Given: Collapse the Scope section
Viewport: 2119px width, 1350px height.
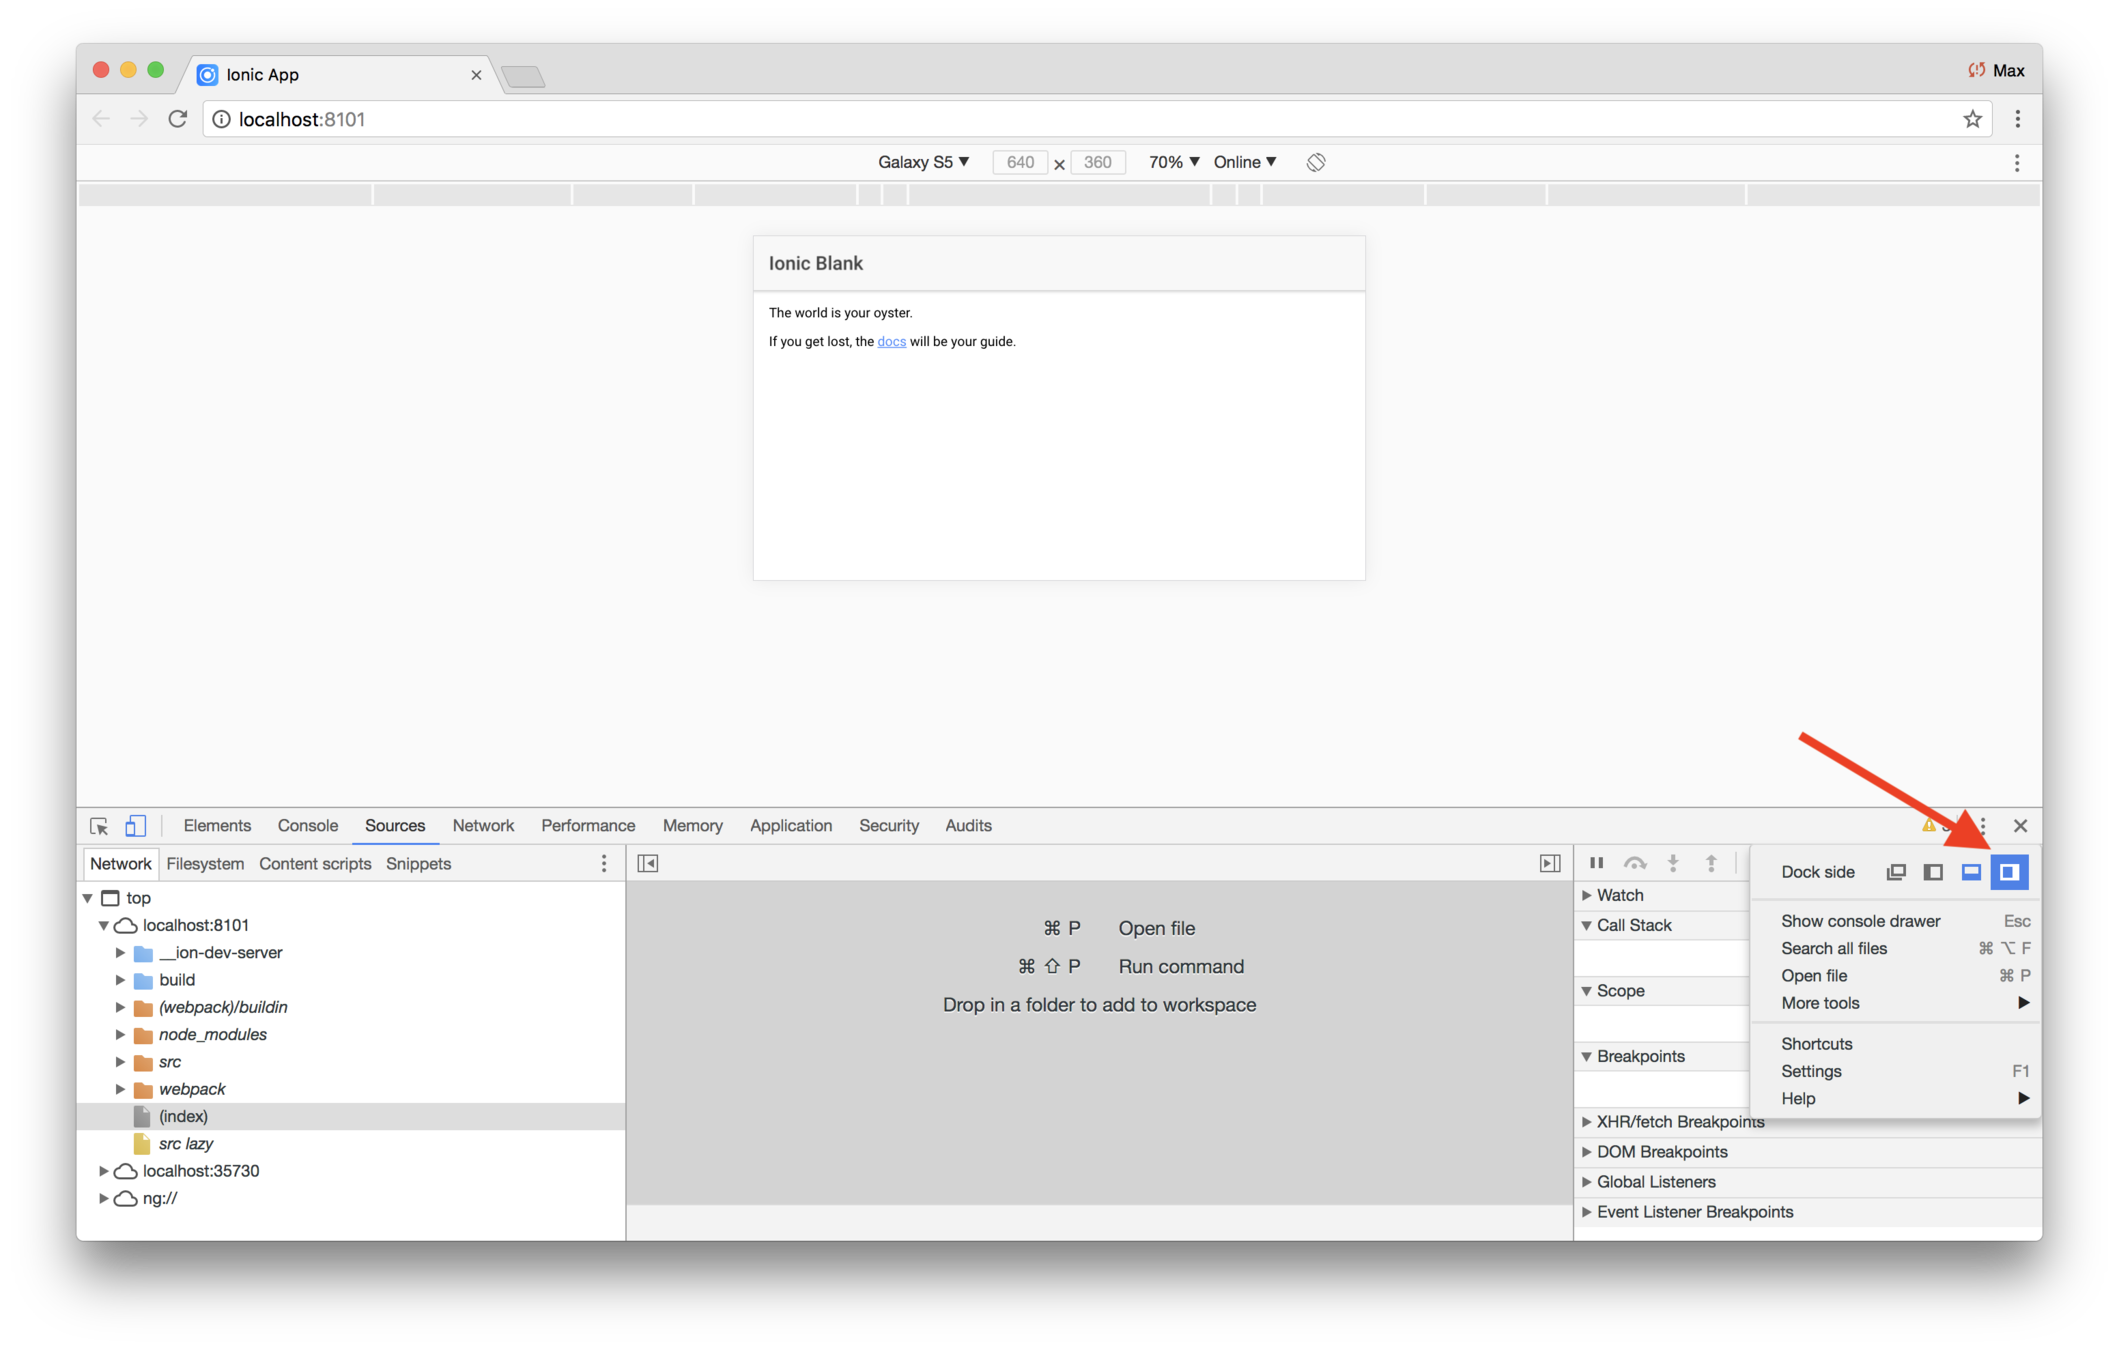Looking at the screenshot, I should pos(1586,991).
